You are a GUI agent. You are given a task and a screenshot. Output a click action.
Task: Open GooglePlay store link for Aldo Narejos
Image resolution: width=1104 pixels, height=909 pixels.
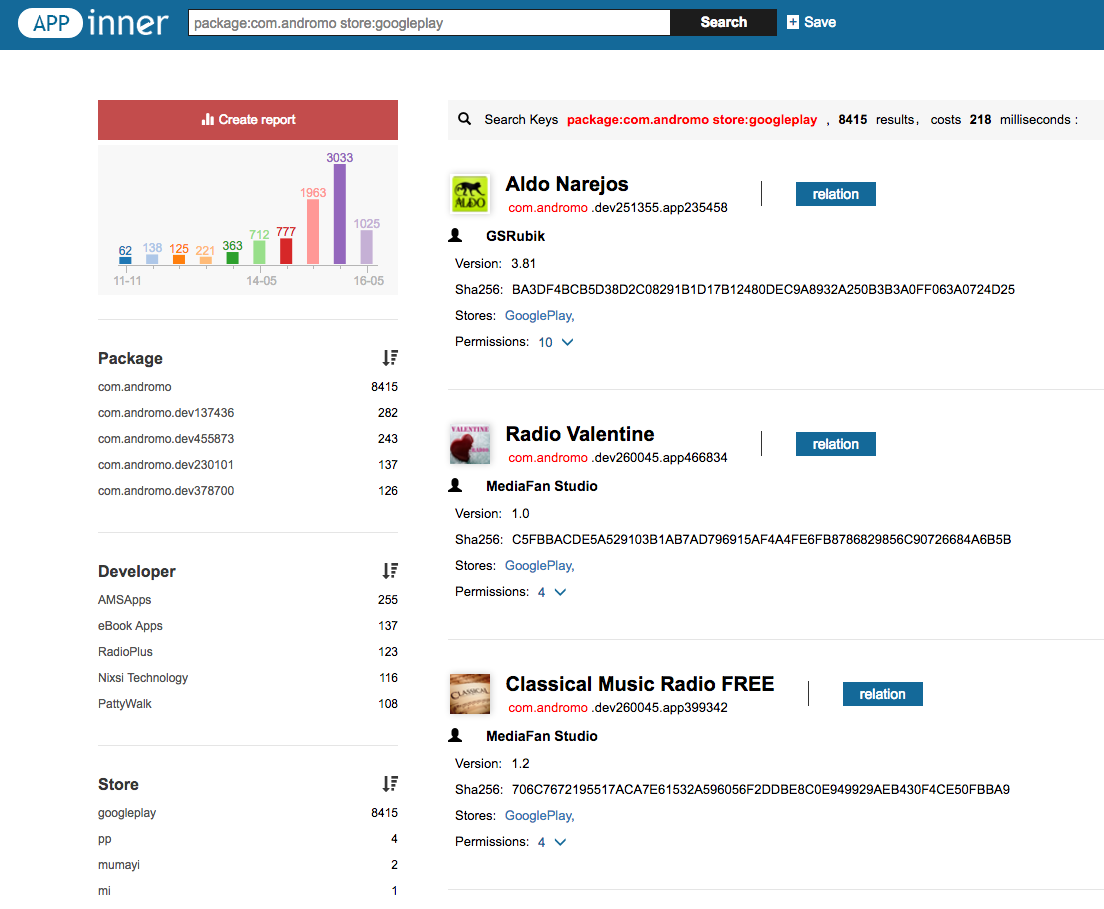(539, 315)
